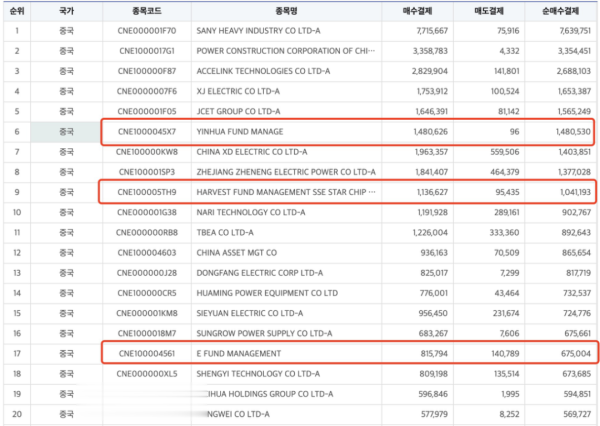Select TBEA CO LTD-A

[x=225, y=233]
